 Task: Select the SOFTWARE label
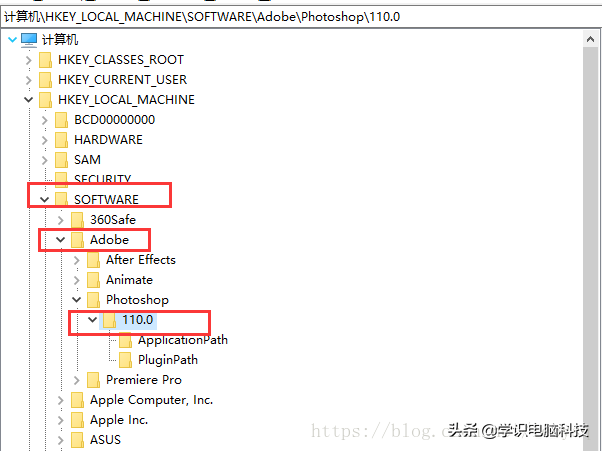point(106,200)
